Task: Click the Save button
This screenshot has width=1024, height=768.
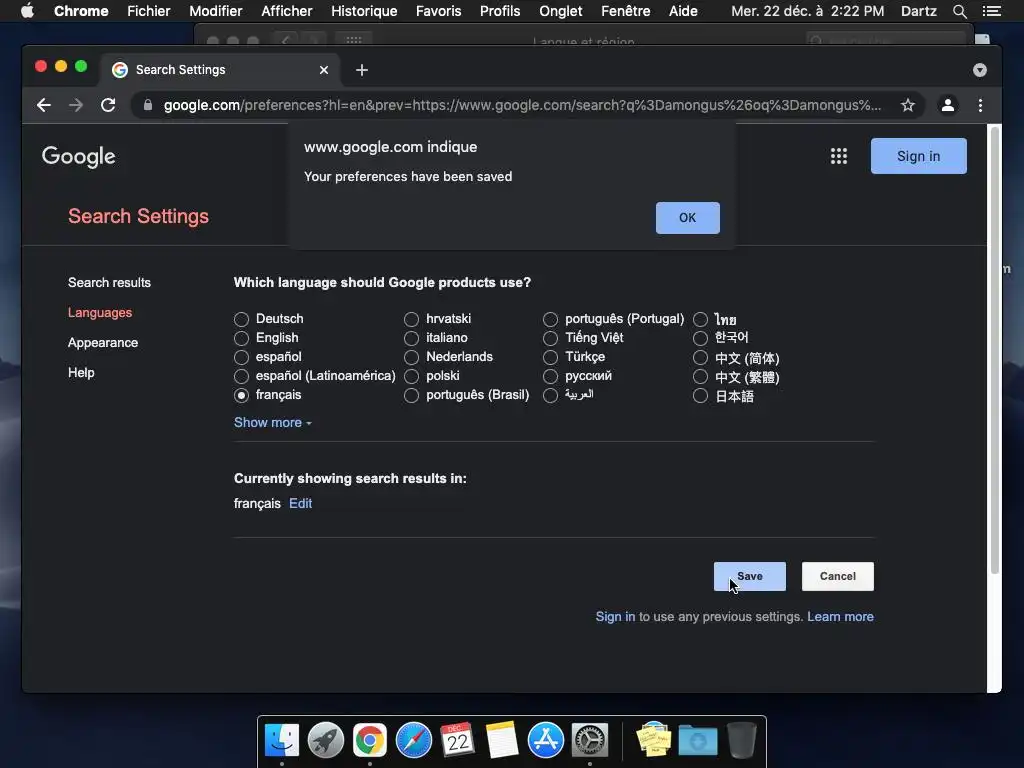Action: tap(750, 577)
